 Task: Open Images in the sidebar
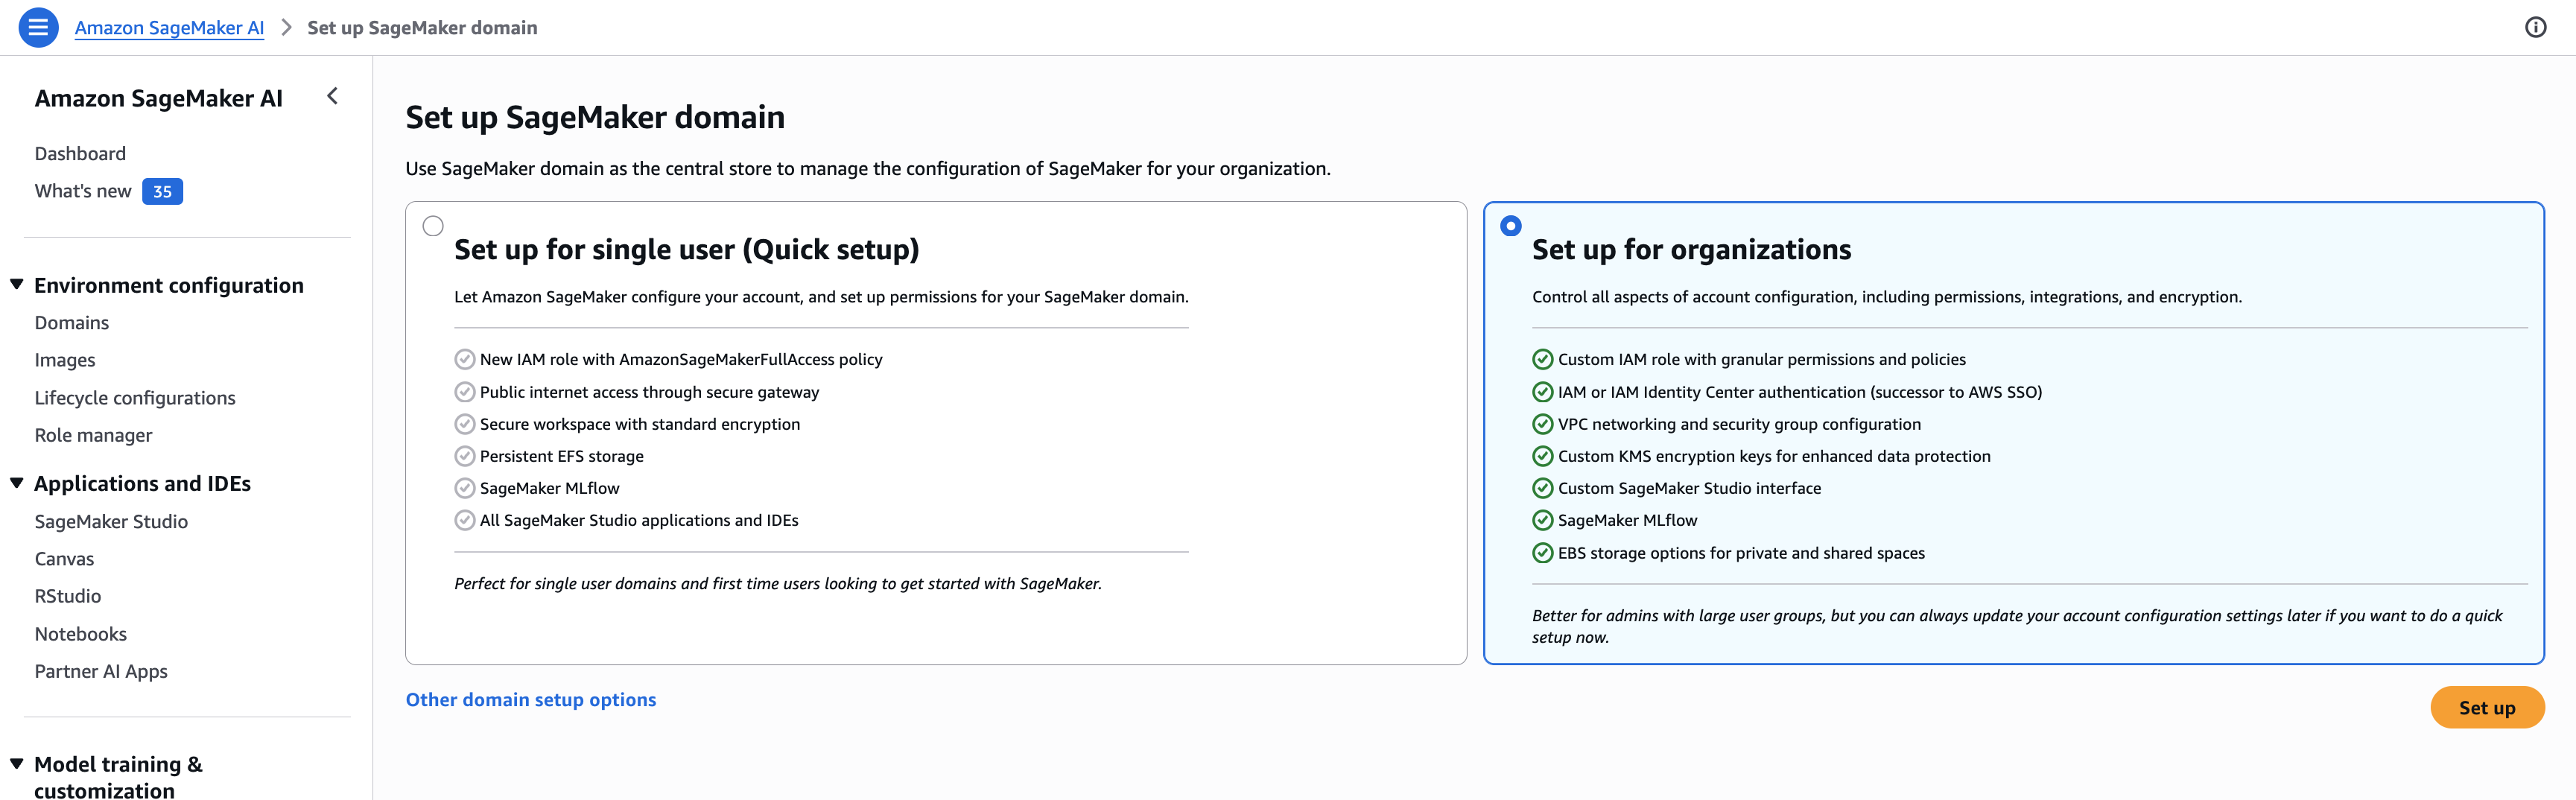[x=65, y=360]
